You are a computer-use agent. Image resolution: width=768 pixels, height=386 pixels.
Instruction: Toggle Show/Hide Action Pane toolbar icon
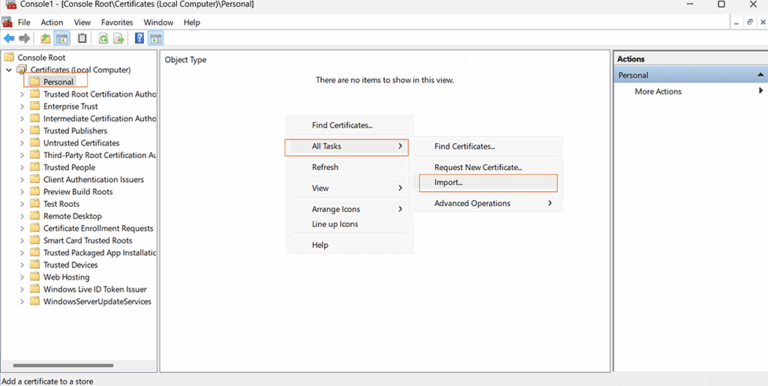tap(155, 38)
